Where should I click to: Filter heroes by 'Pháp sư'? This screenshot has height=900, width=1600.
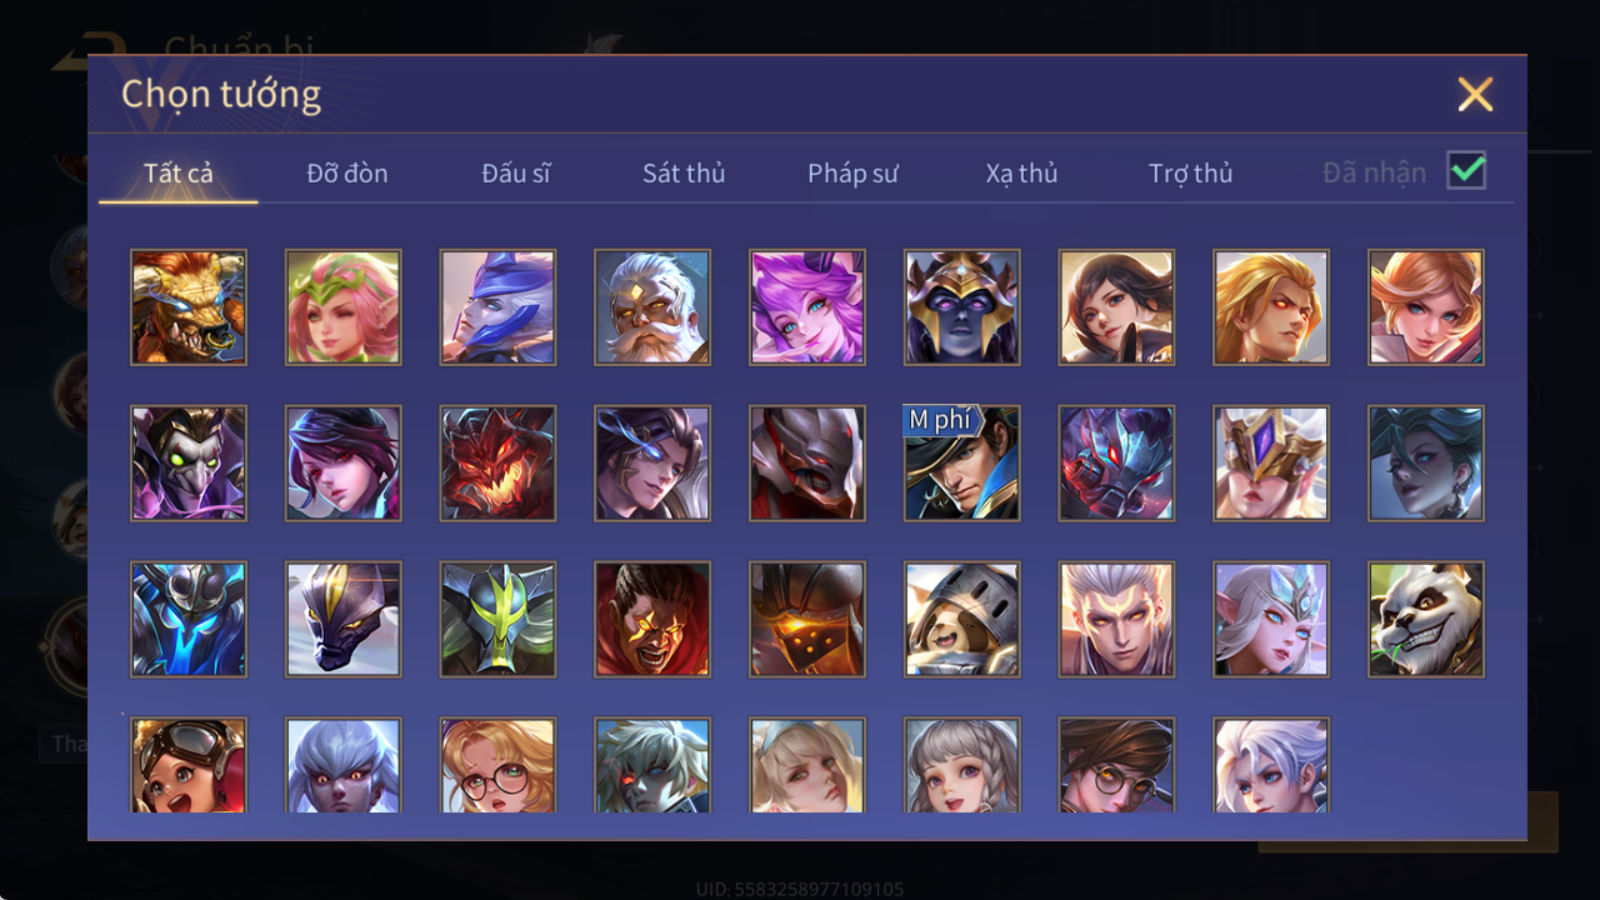click(853, 173)
